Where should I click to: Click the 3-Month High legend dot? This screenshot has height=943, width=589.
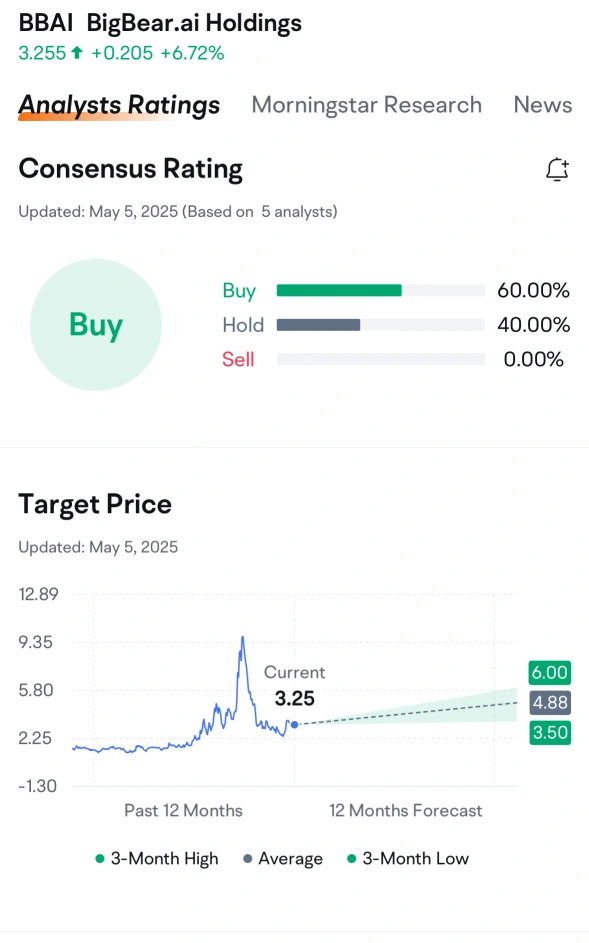100,859
